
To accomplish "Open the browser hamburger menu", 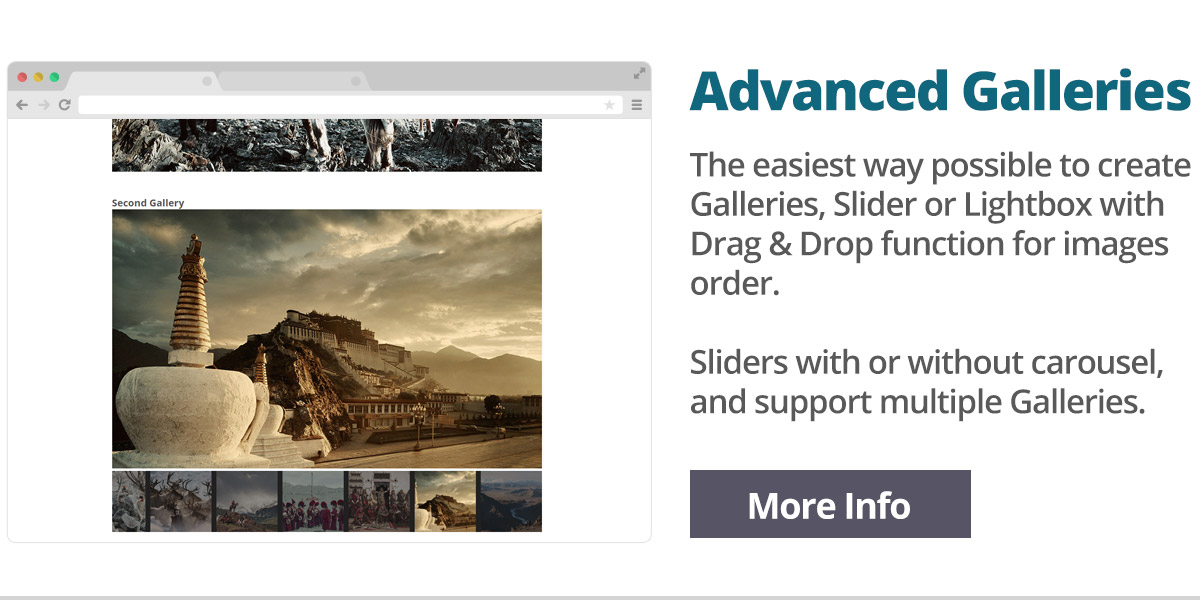I will (636, 105).
